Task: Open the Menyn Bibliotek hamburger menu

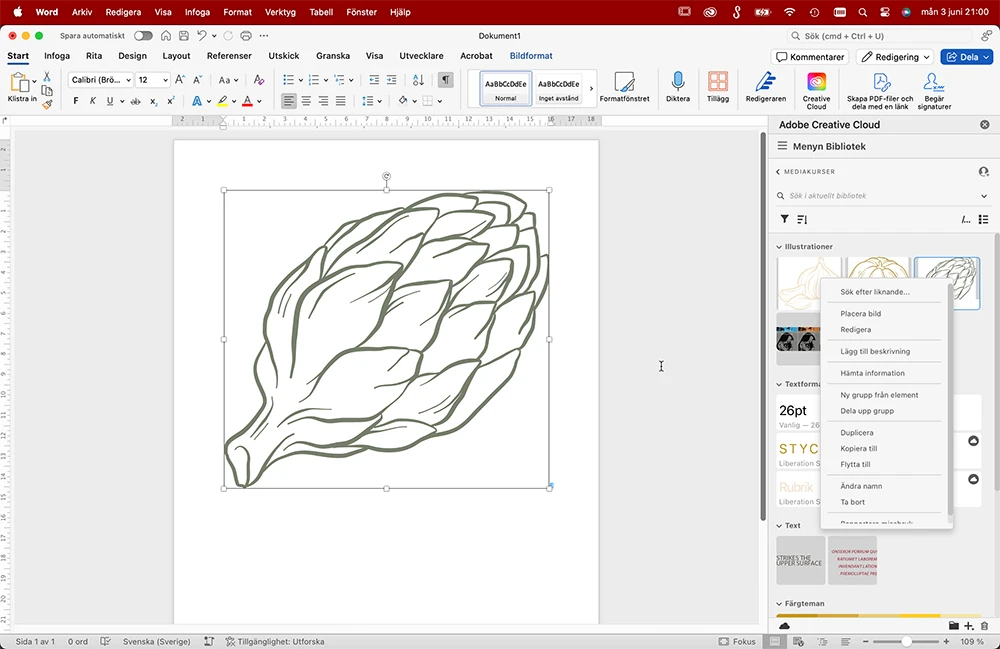Action: [x=782, y=146]
